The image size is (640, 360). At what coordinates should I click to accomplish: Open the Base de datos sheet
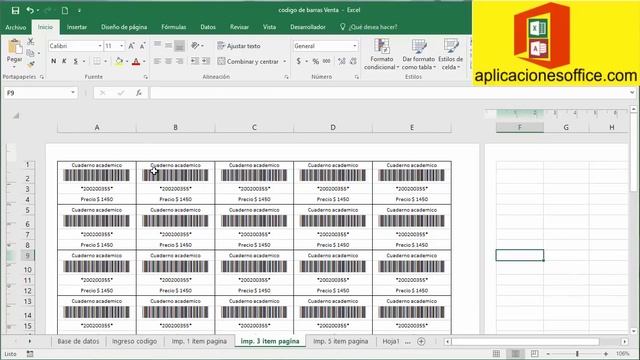coord(78,341)
